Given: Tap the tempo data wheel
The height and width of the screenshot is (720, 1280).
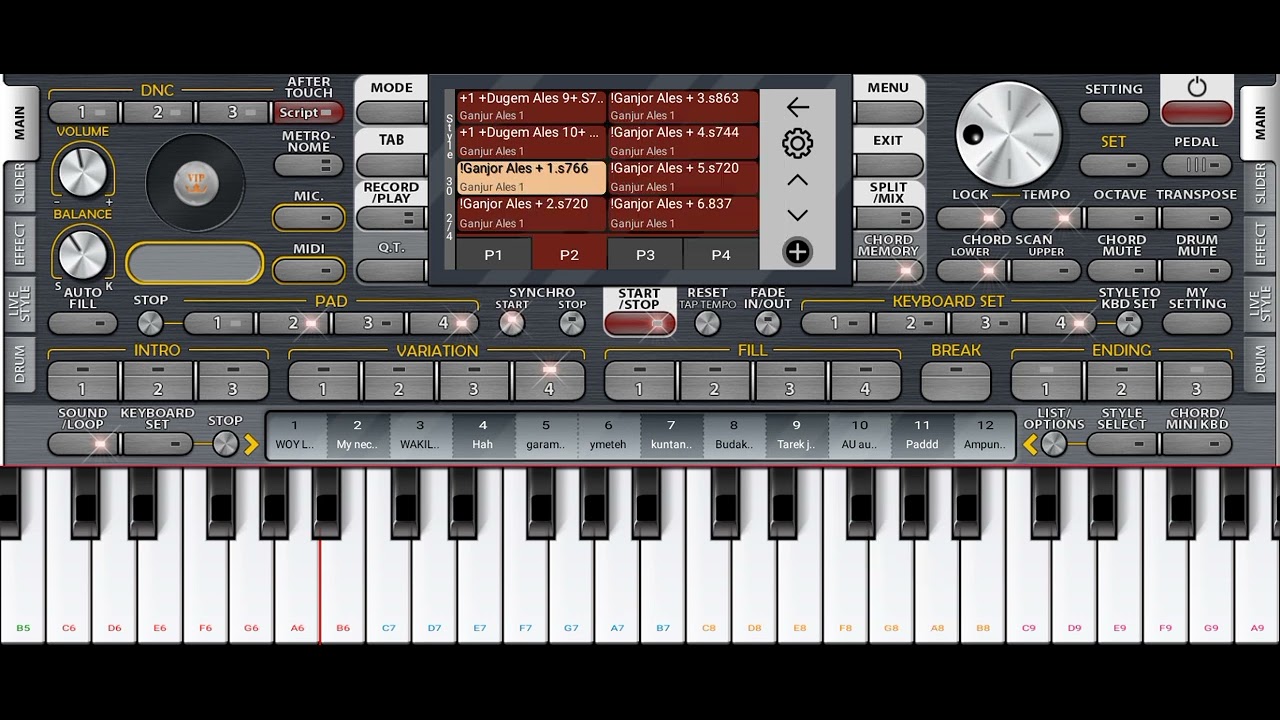Looking at the screenshot, I should click(x=1008, y=134).
